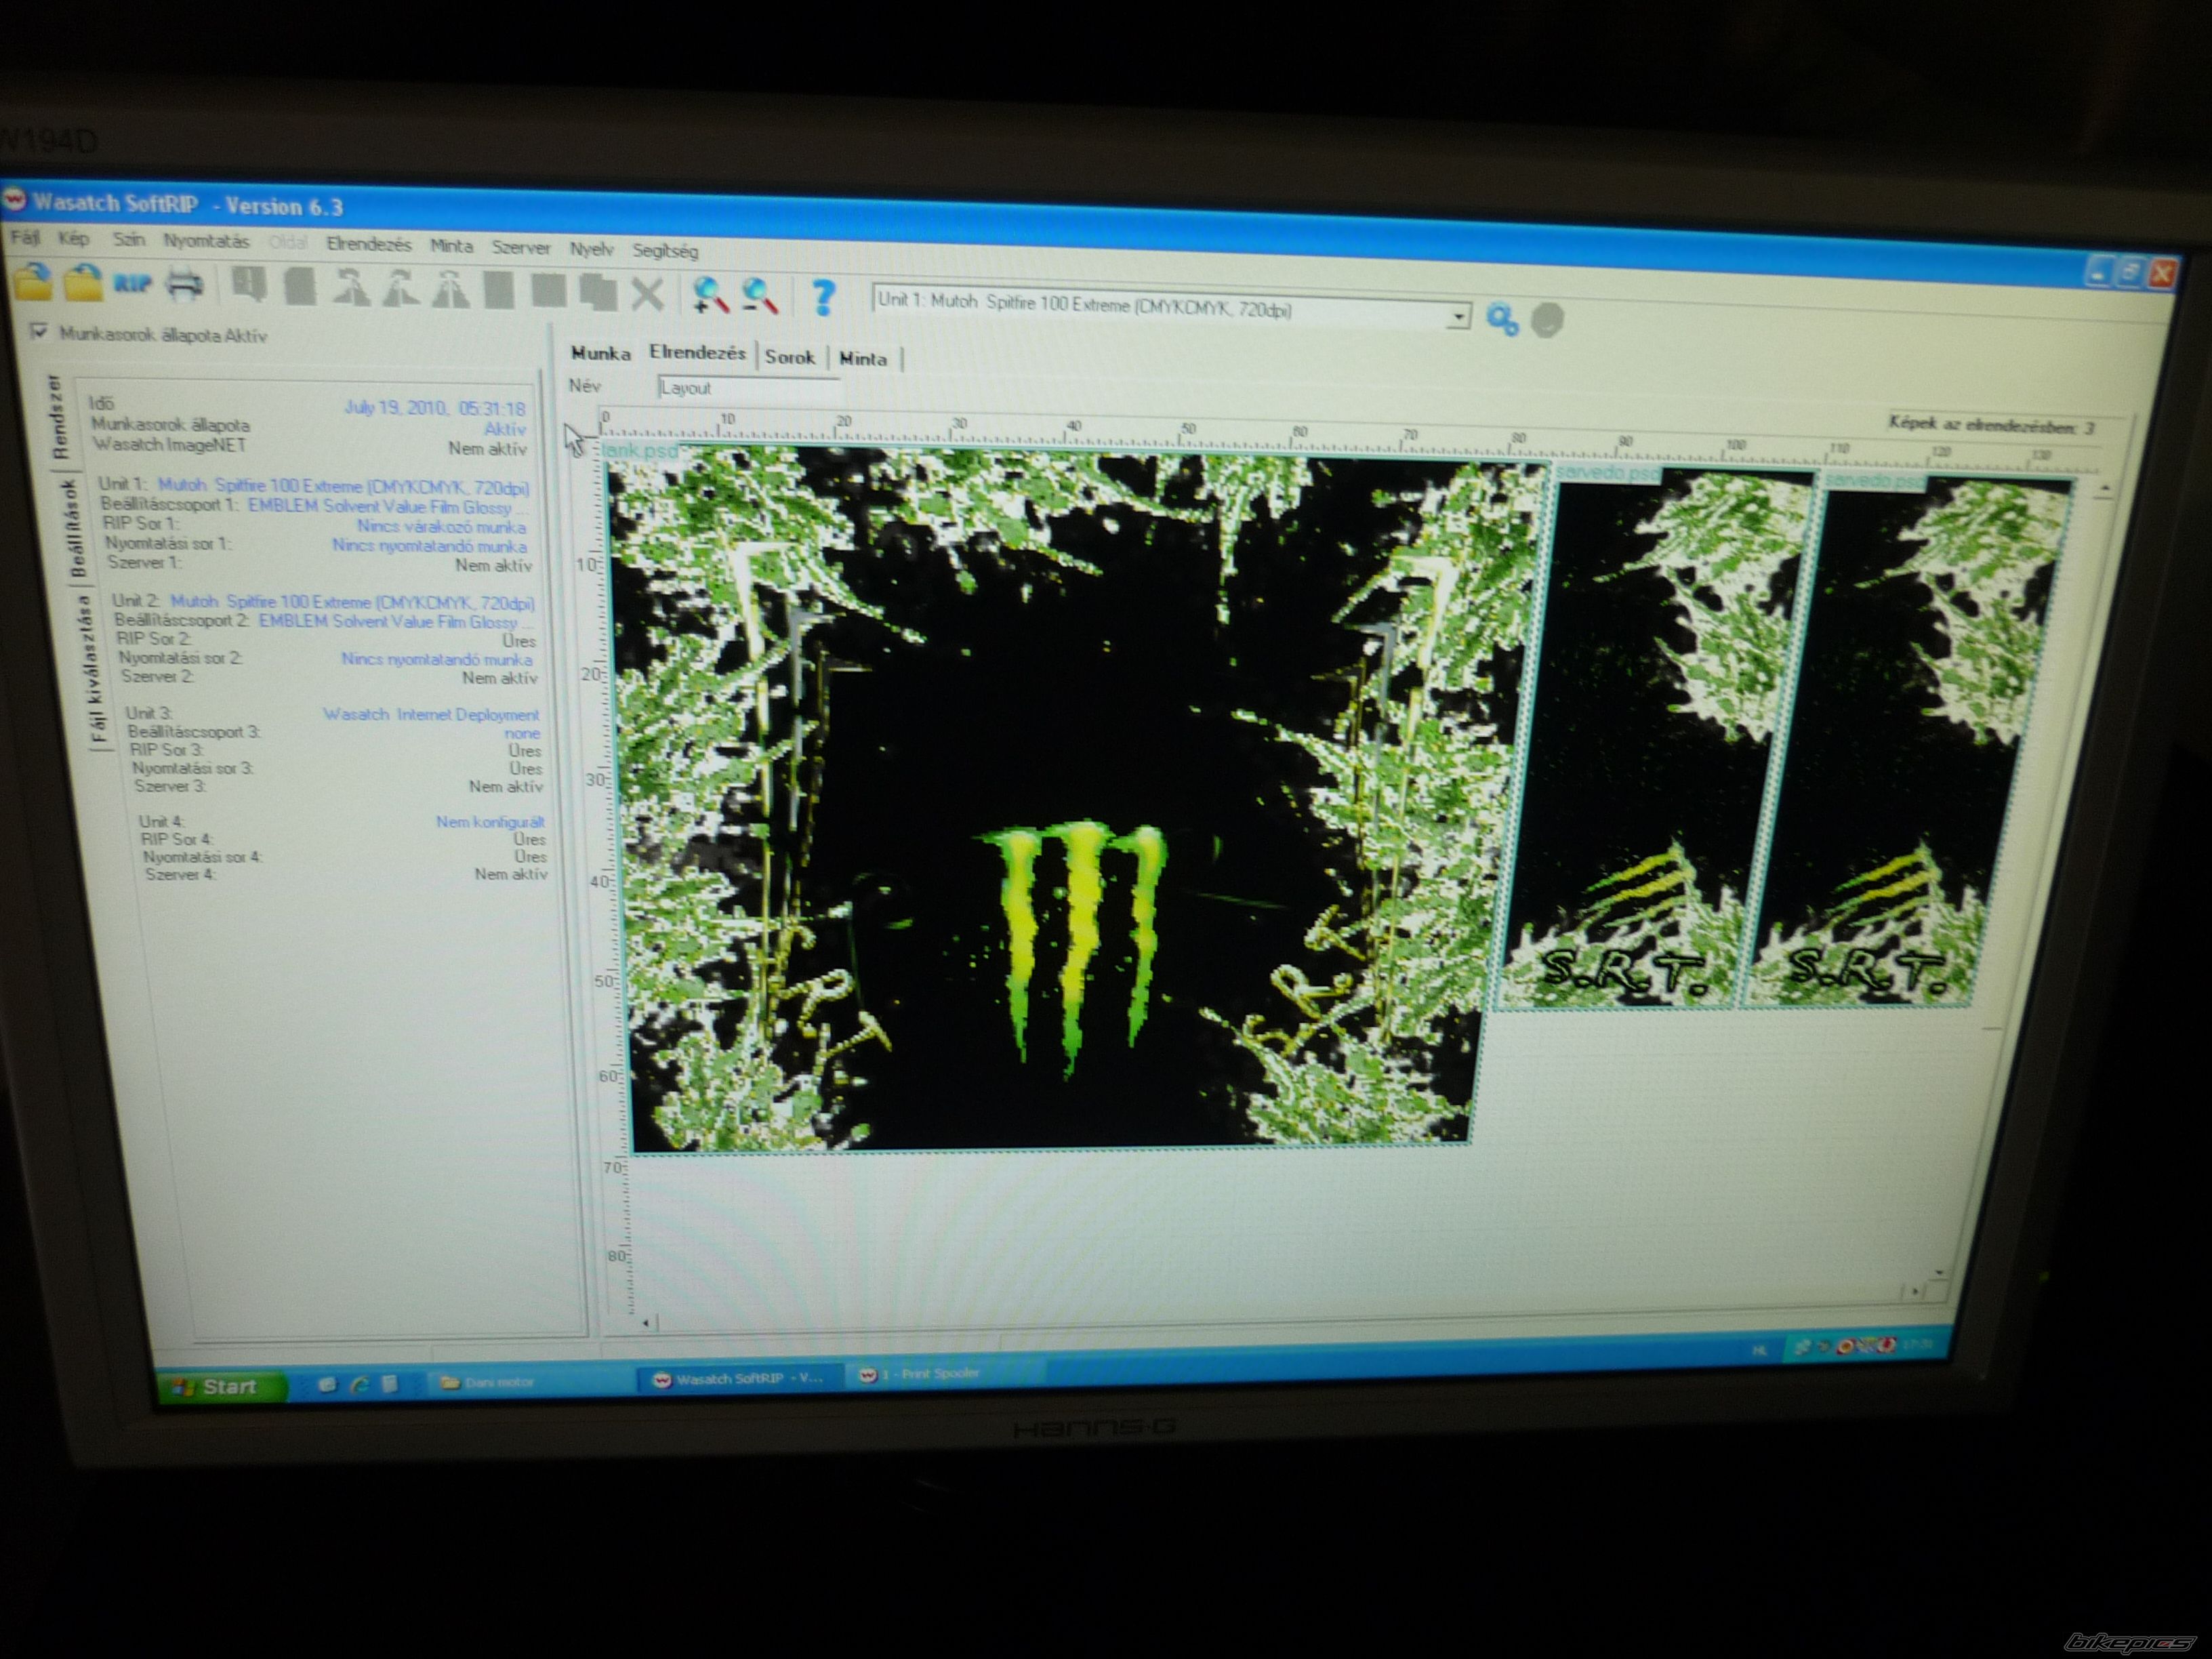Open the Nyelv menu
This screenshot has width=2212, height=1659.
[591, 249]
